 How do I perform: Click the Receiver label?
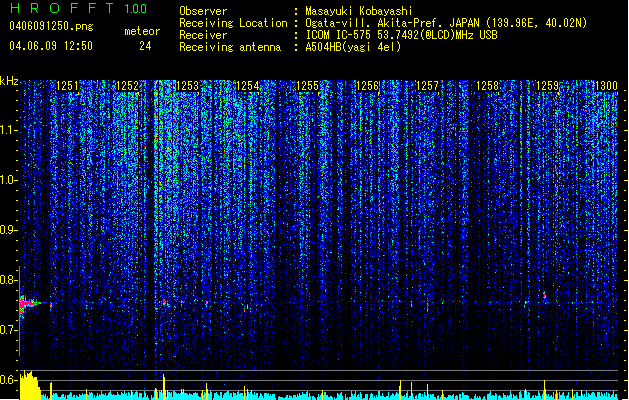click(203, 35)
